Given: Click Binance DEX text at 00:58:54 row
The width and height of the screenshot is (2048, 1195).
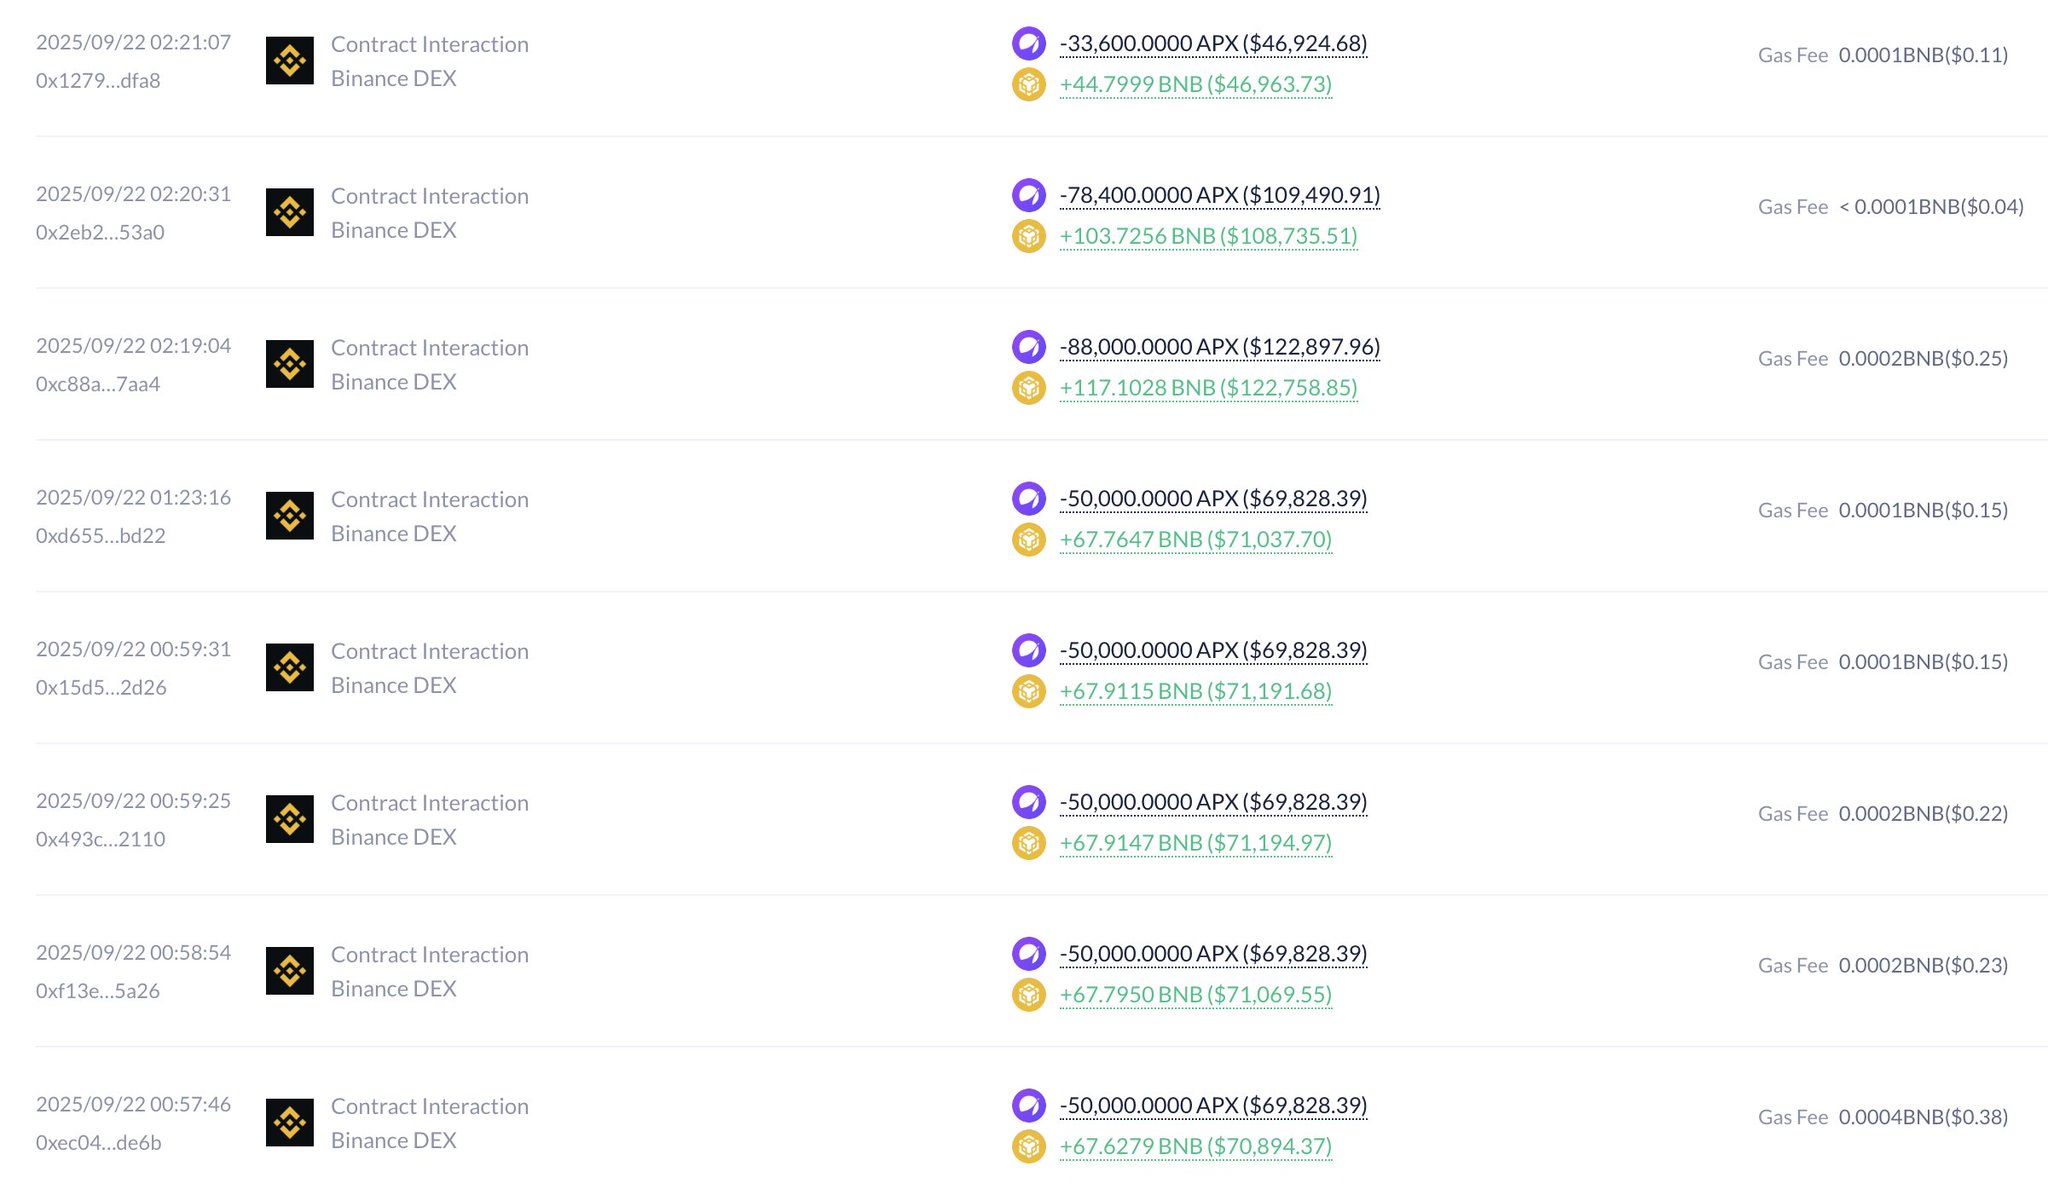Looking at the screenshot, I should coord(393,988).
